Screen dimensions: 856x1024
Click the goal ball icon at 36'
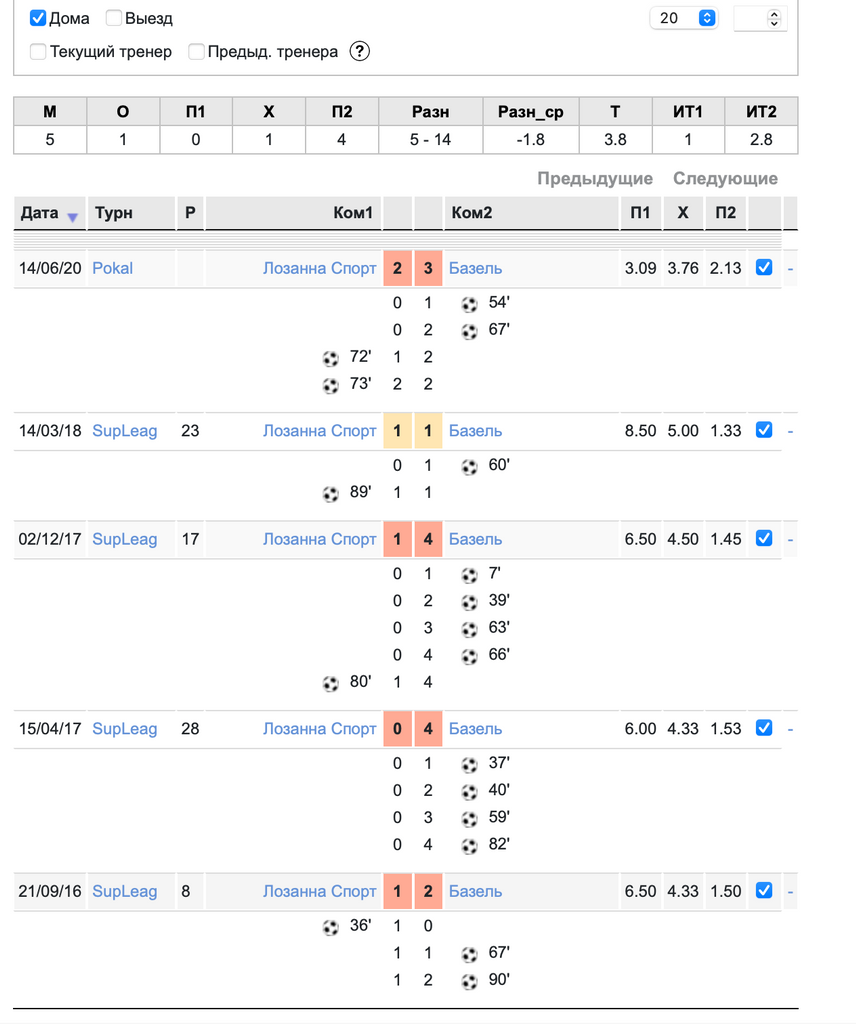[x=330, y=927]
